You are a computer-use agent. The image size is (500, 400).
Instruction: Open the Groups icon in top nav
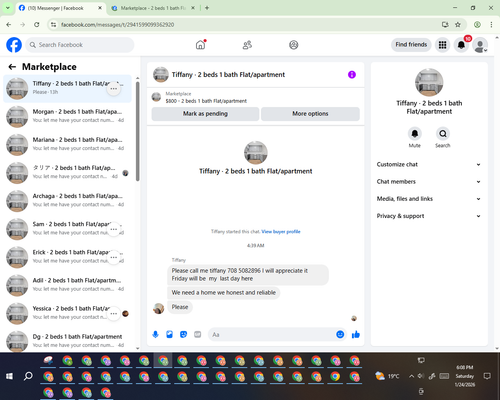(x=294, y=45)
